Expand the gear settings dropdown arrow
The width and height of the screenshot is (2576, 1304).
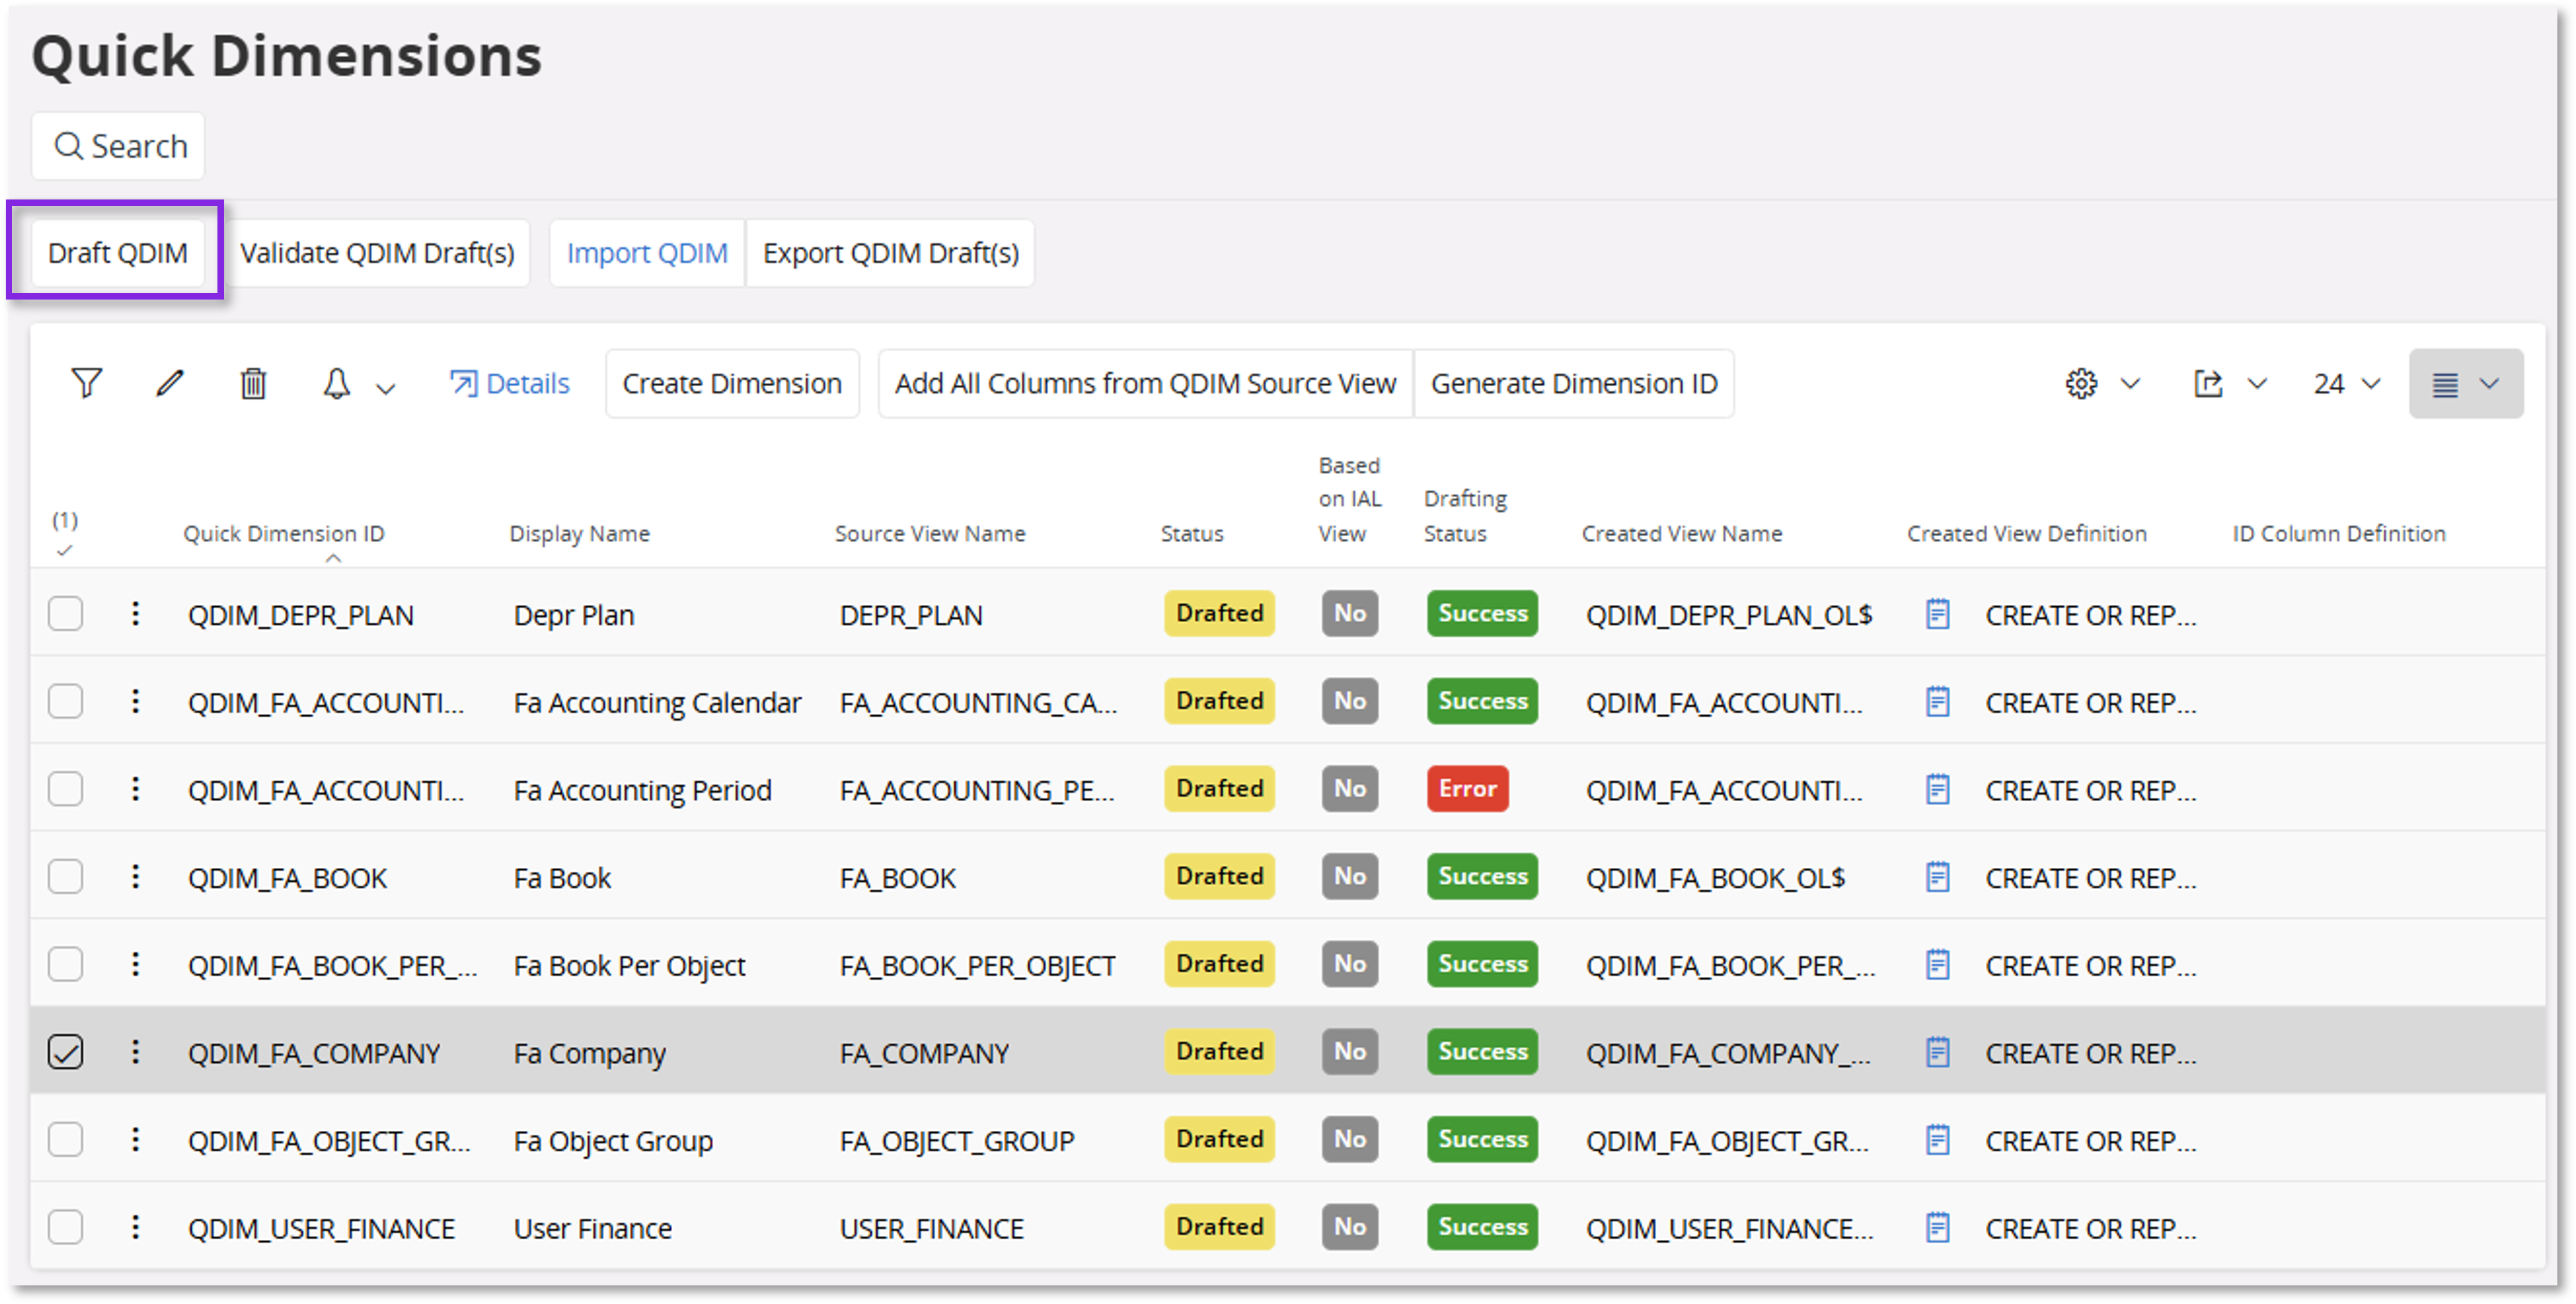2130,384
